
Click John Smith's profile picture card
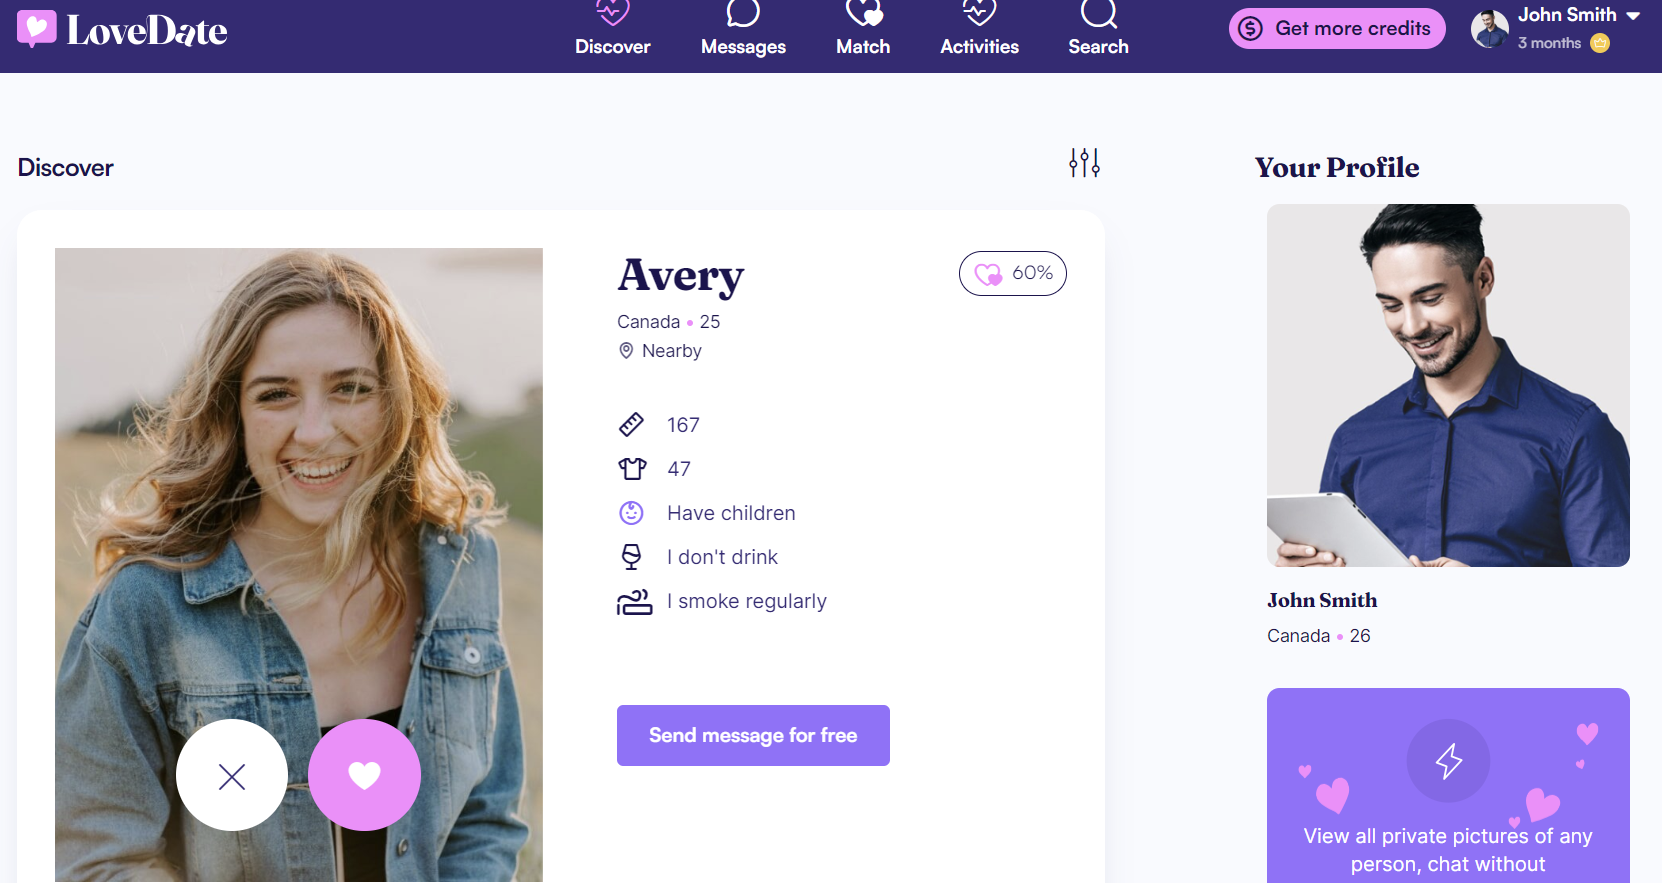tap(1448, 385)
